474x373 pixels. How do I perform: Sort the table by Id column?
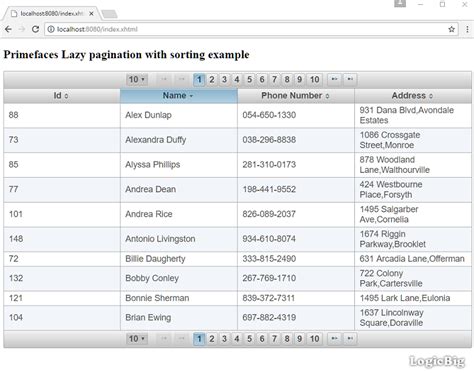(62, 96)
